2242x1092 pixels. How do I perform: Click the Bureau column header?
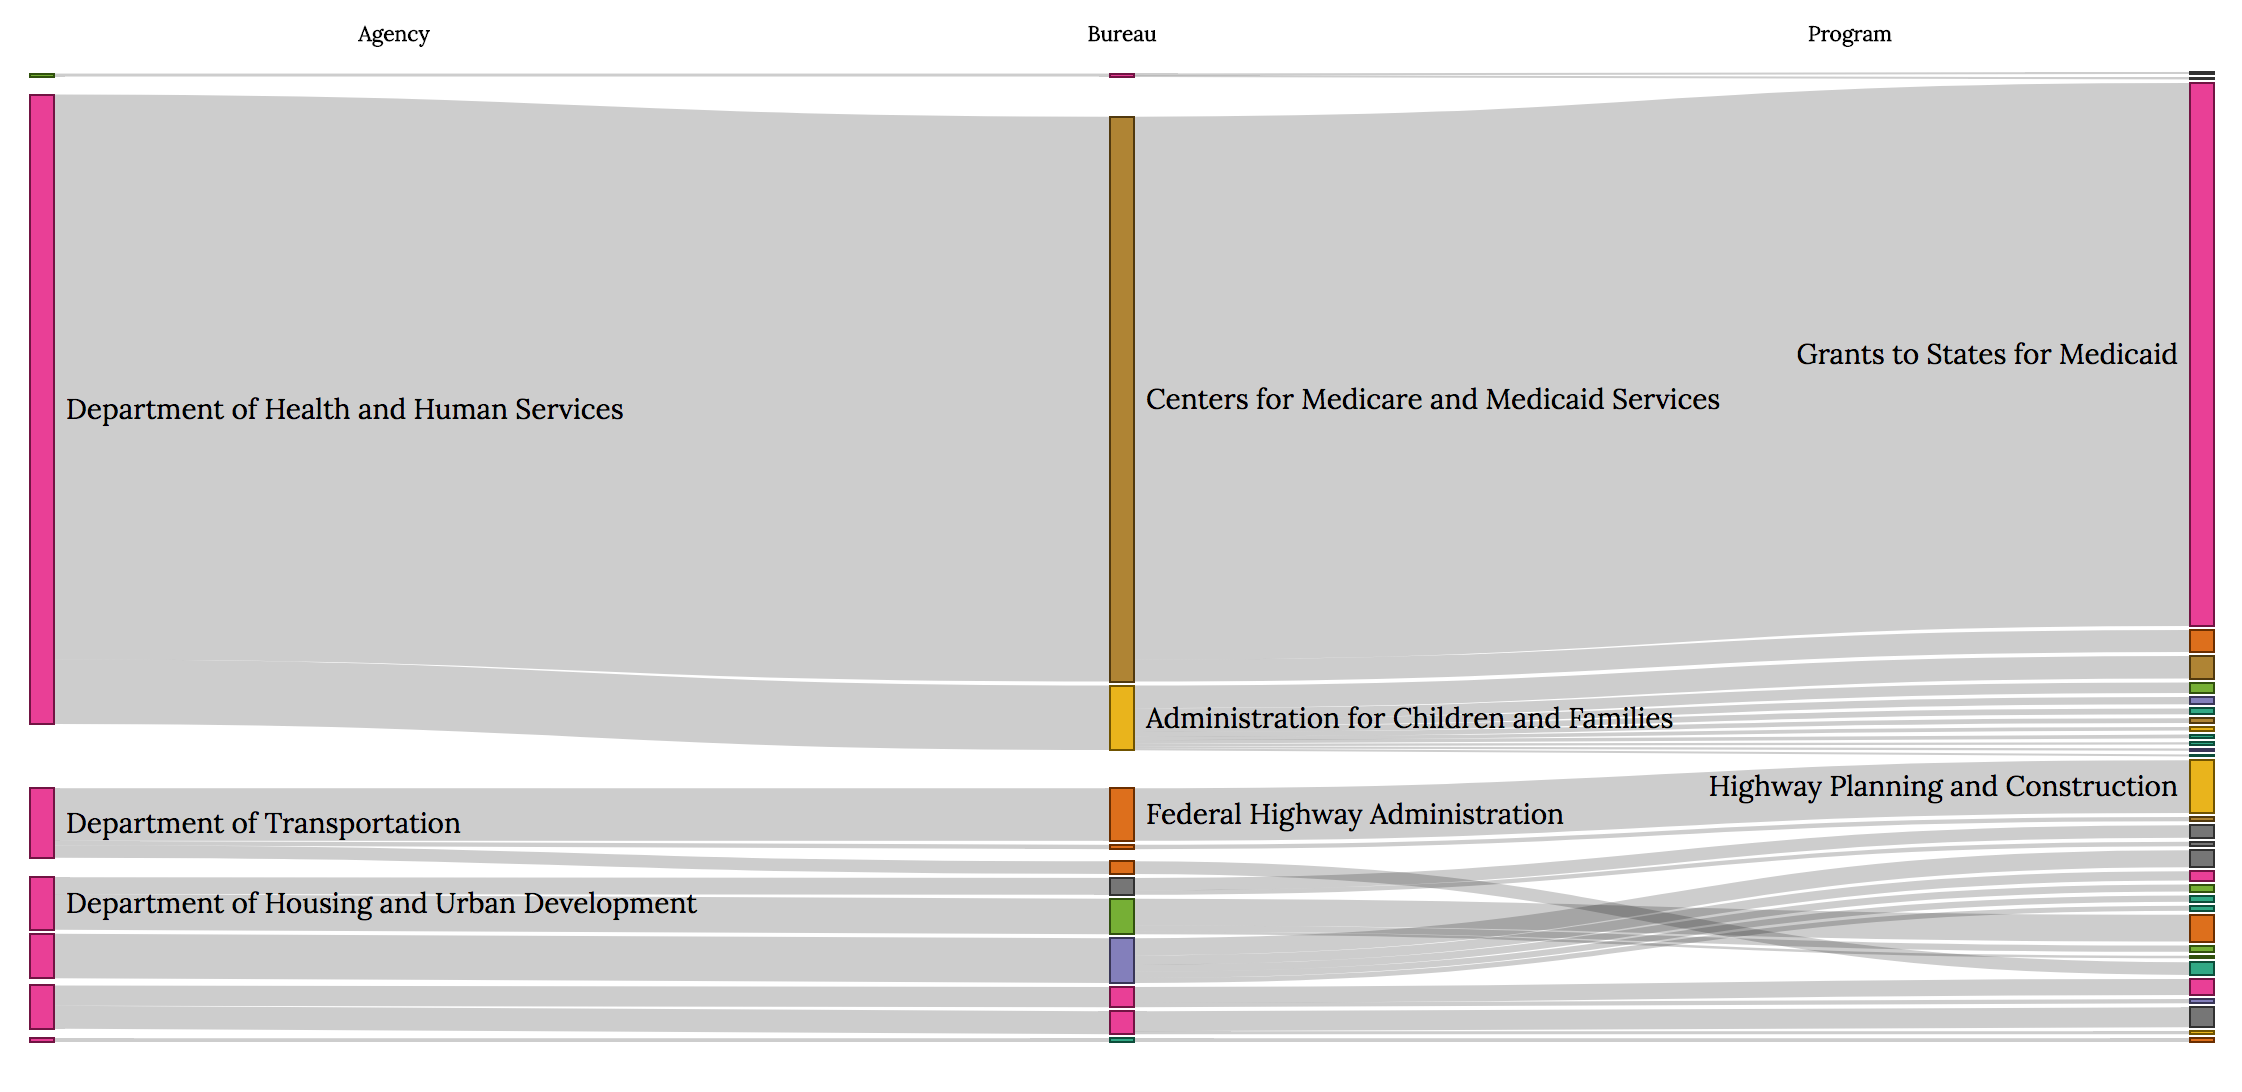click(1121, 34)
